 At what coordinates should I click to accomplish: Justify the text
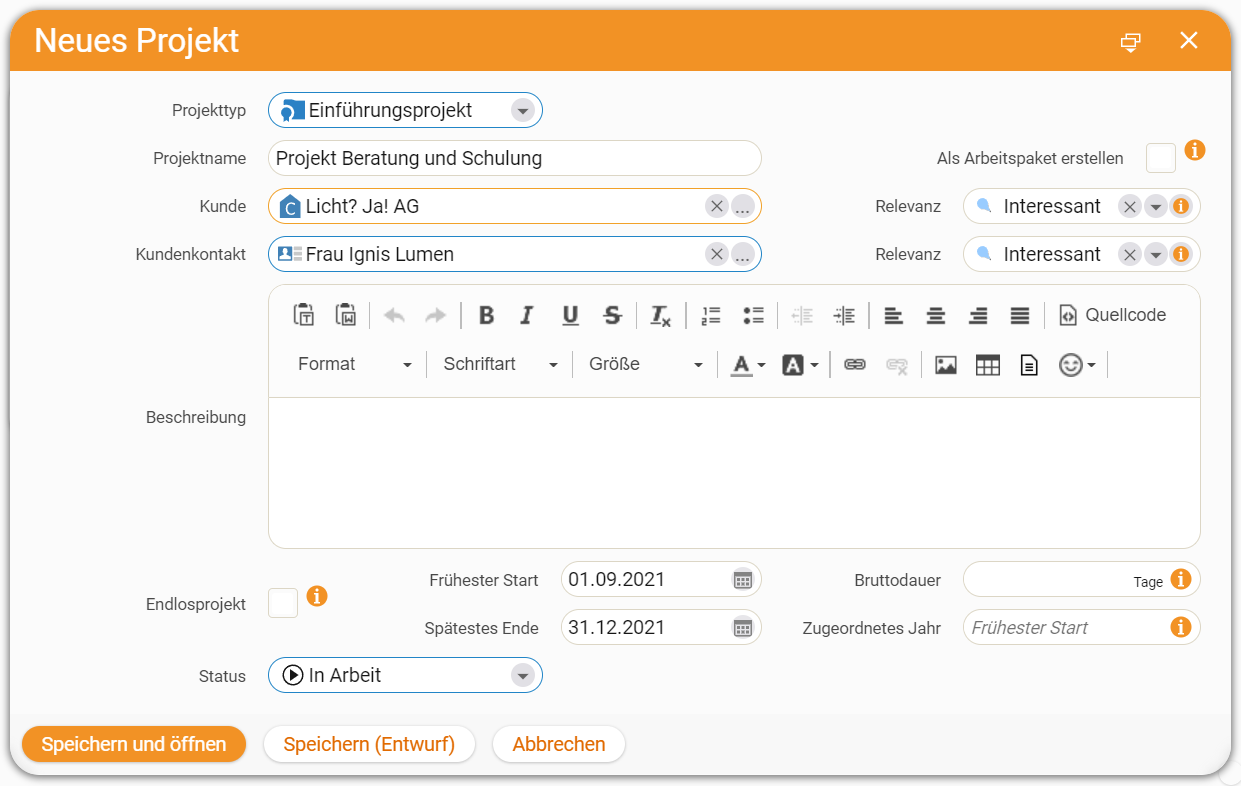coord(1020,315)
